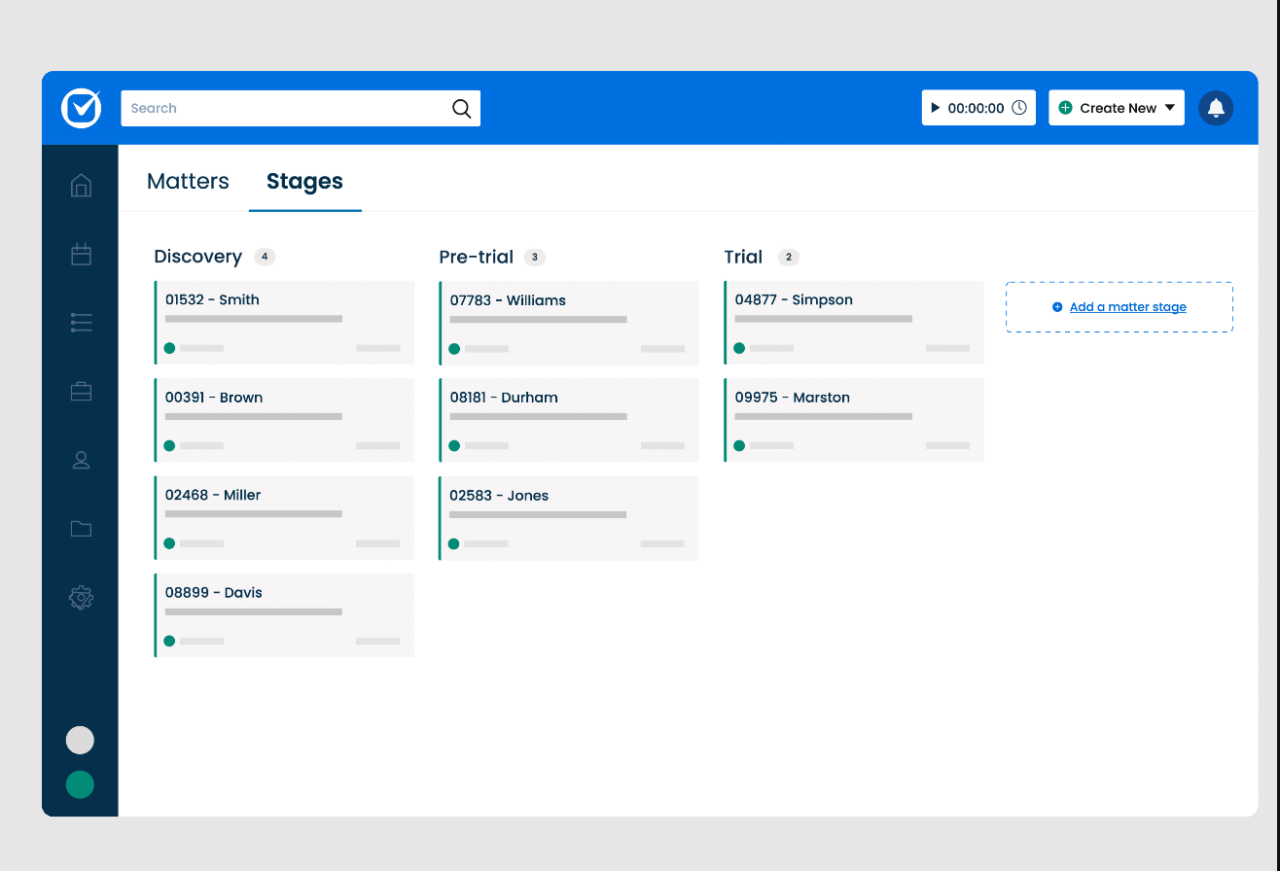Screen dimensions: 1280x871
Task: Open the Tasks list sidebar icon
Action: coord(81,322)
